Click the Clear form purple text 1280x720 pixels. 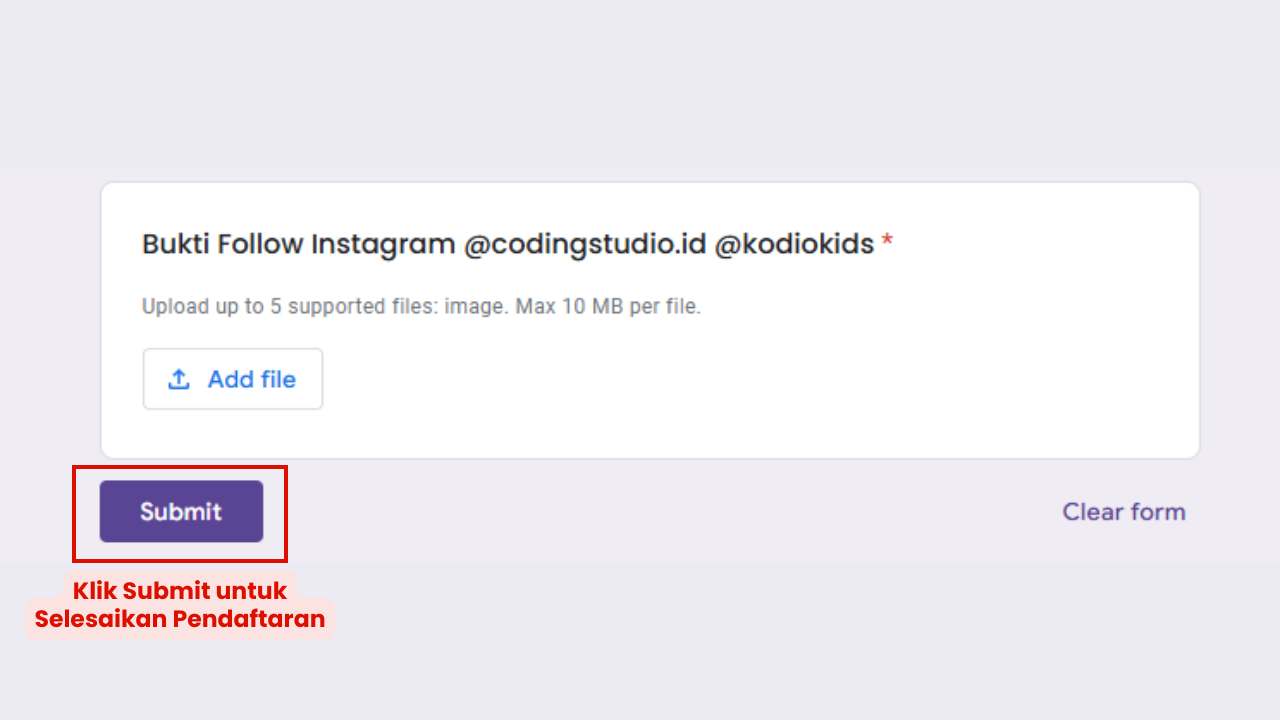coord(1122,511)
